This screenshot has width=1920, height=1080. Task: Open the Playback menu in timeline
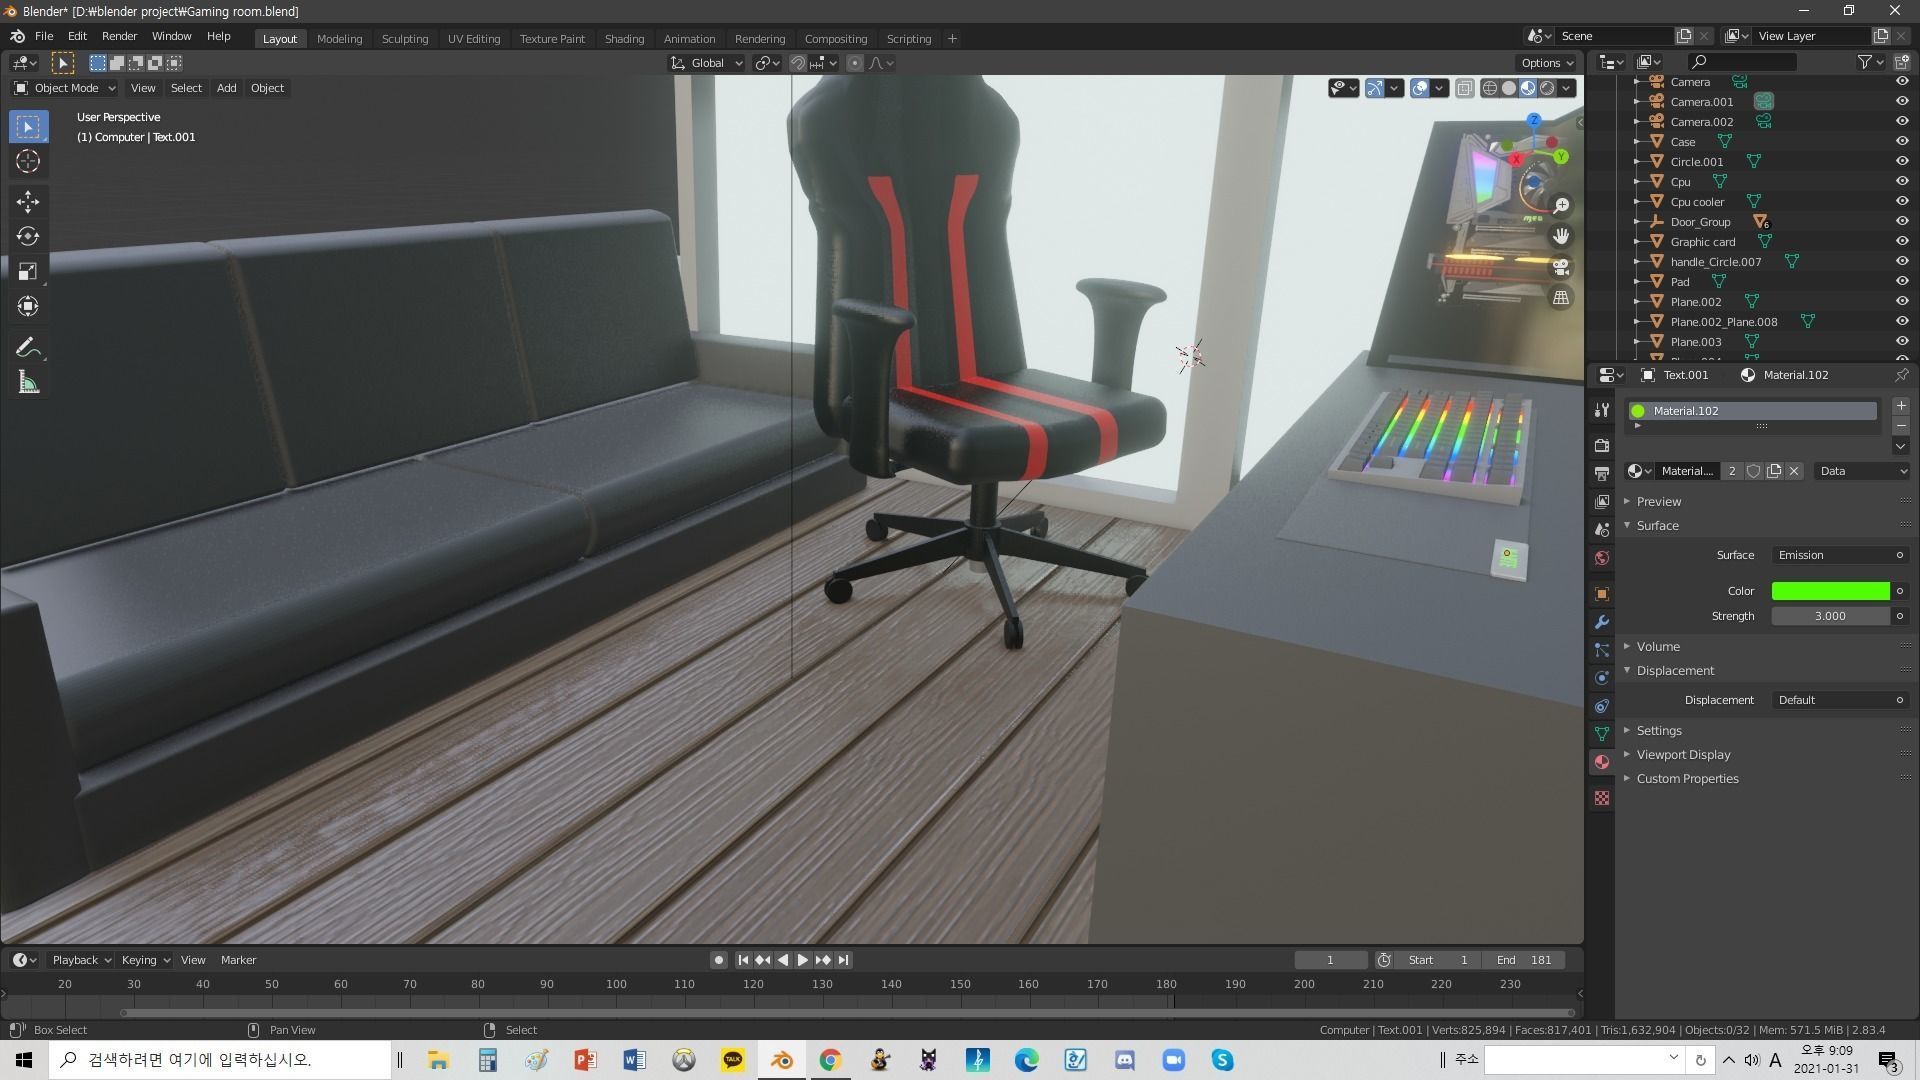pos(81,960)
